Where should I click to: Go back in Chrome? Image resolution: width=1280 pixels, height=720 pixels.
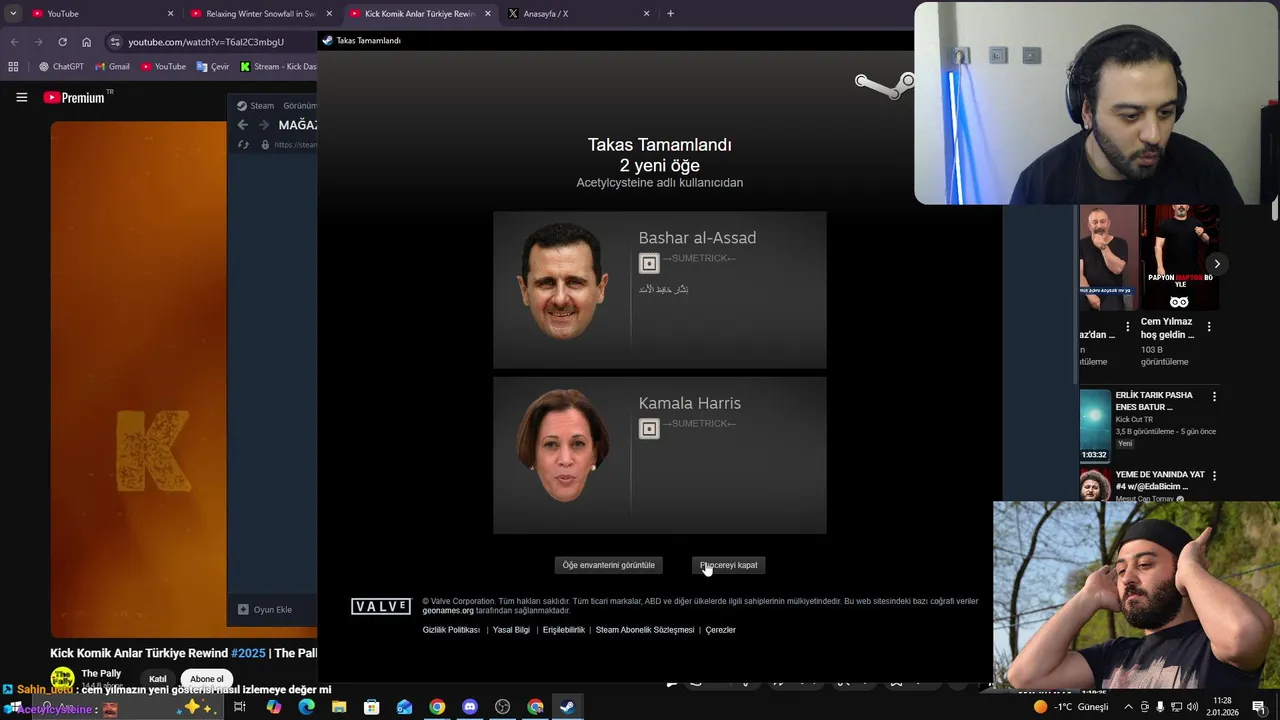pyautogui.click(x=14, y=42)
